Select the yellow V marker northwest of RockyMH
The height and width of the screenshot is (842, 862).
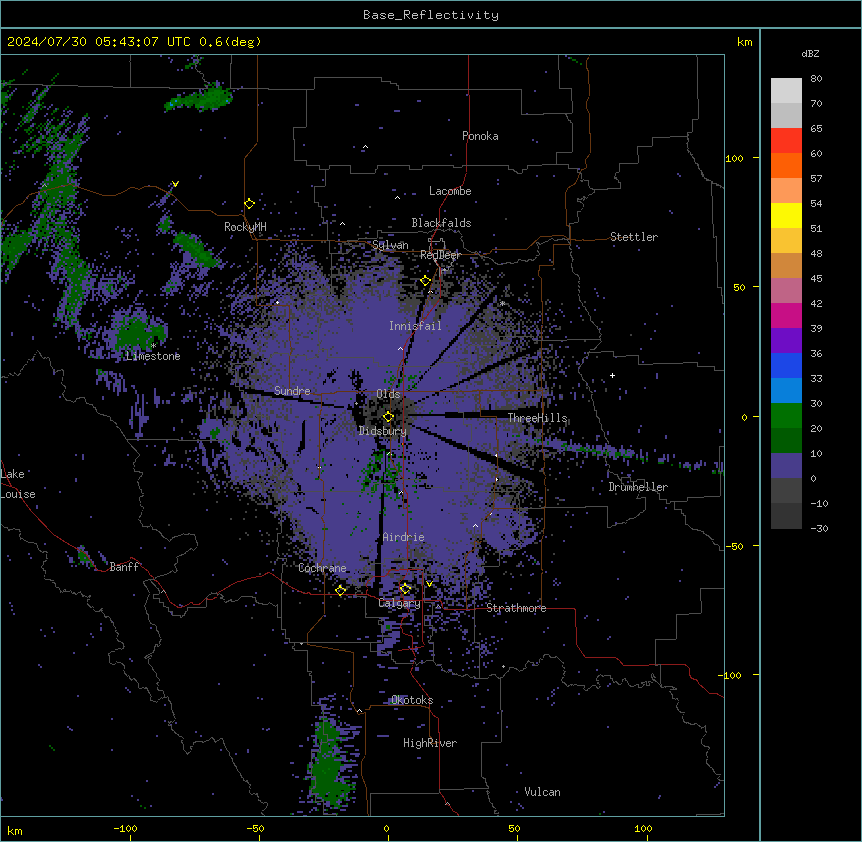[x=175, y=184]
